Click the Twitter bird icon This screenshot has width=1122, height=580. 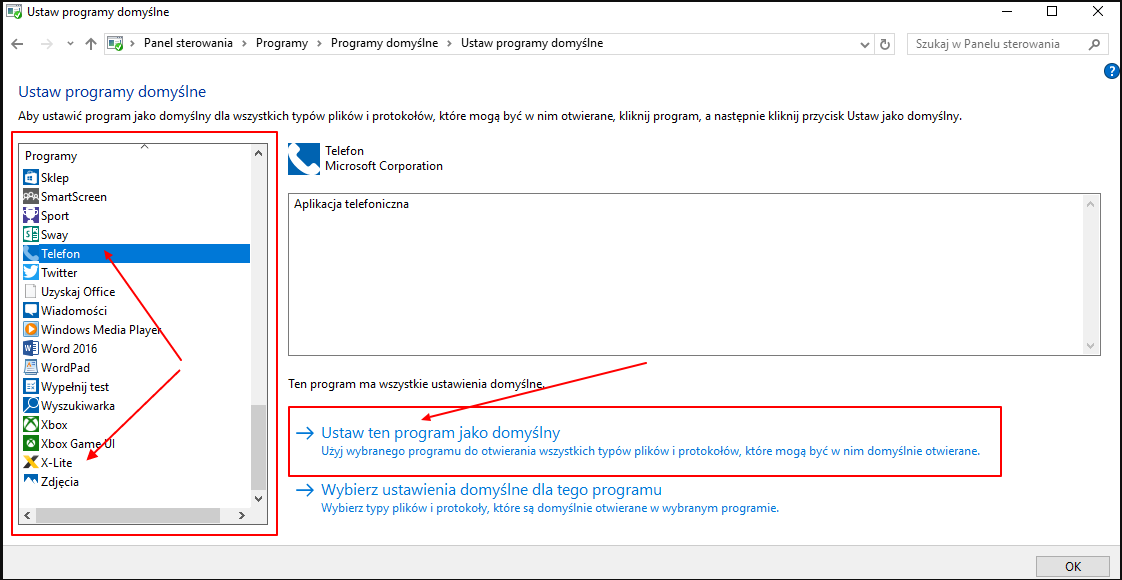[x=31, y=272]
